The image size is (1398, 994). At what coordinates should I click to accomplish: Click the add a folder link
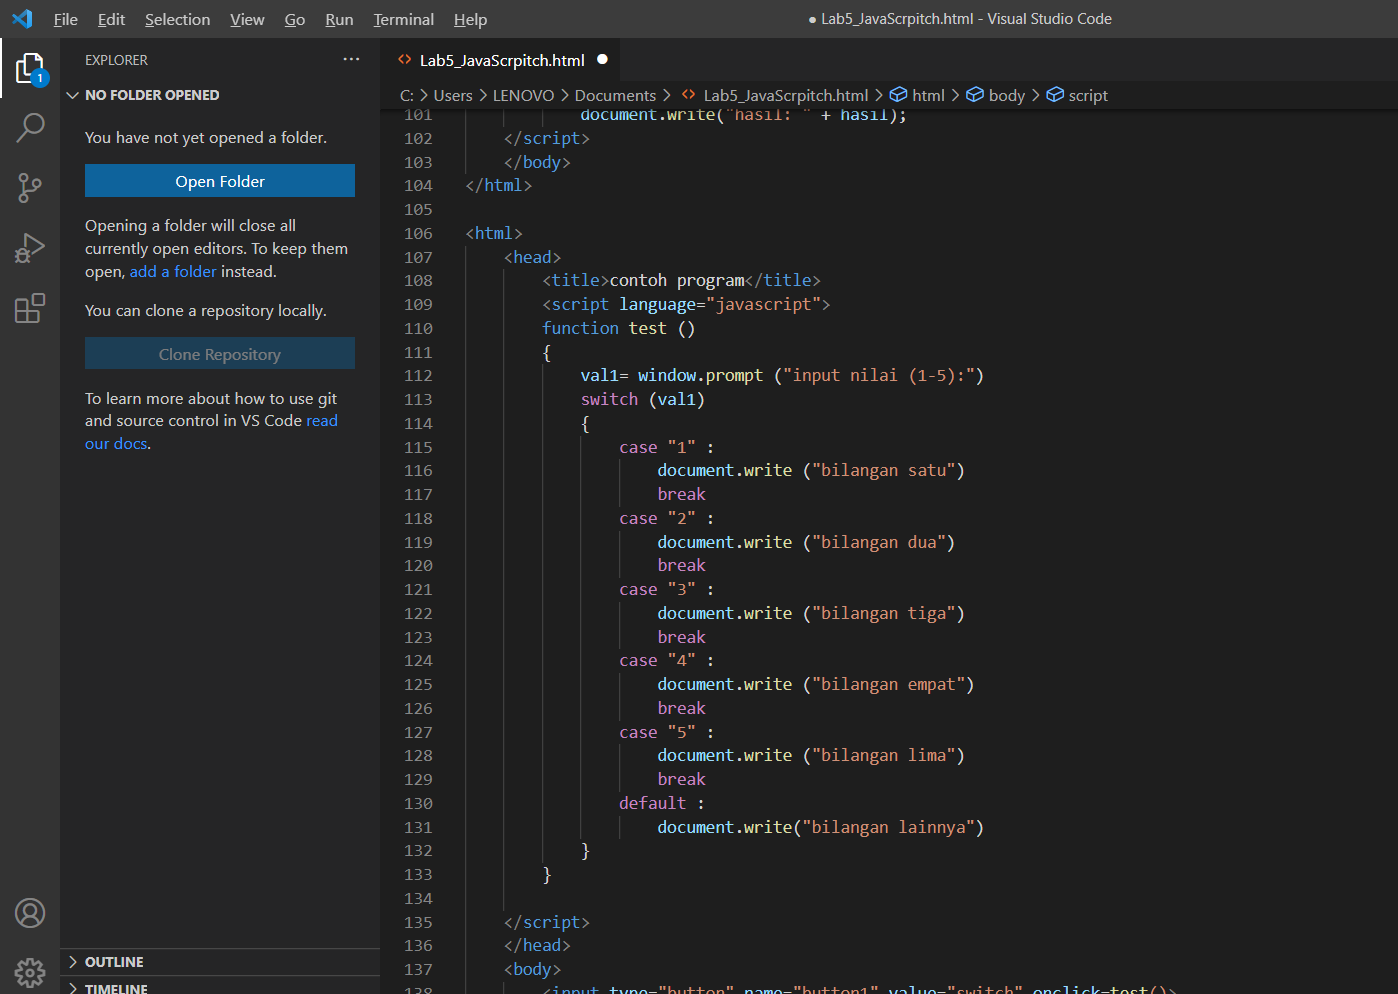coord(173,271)
